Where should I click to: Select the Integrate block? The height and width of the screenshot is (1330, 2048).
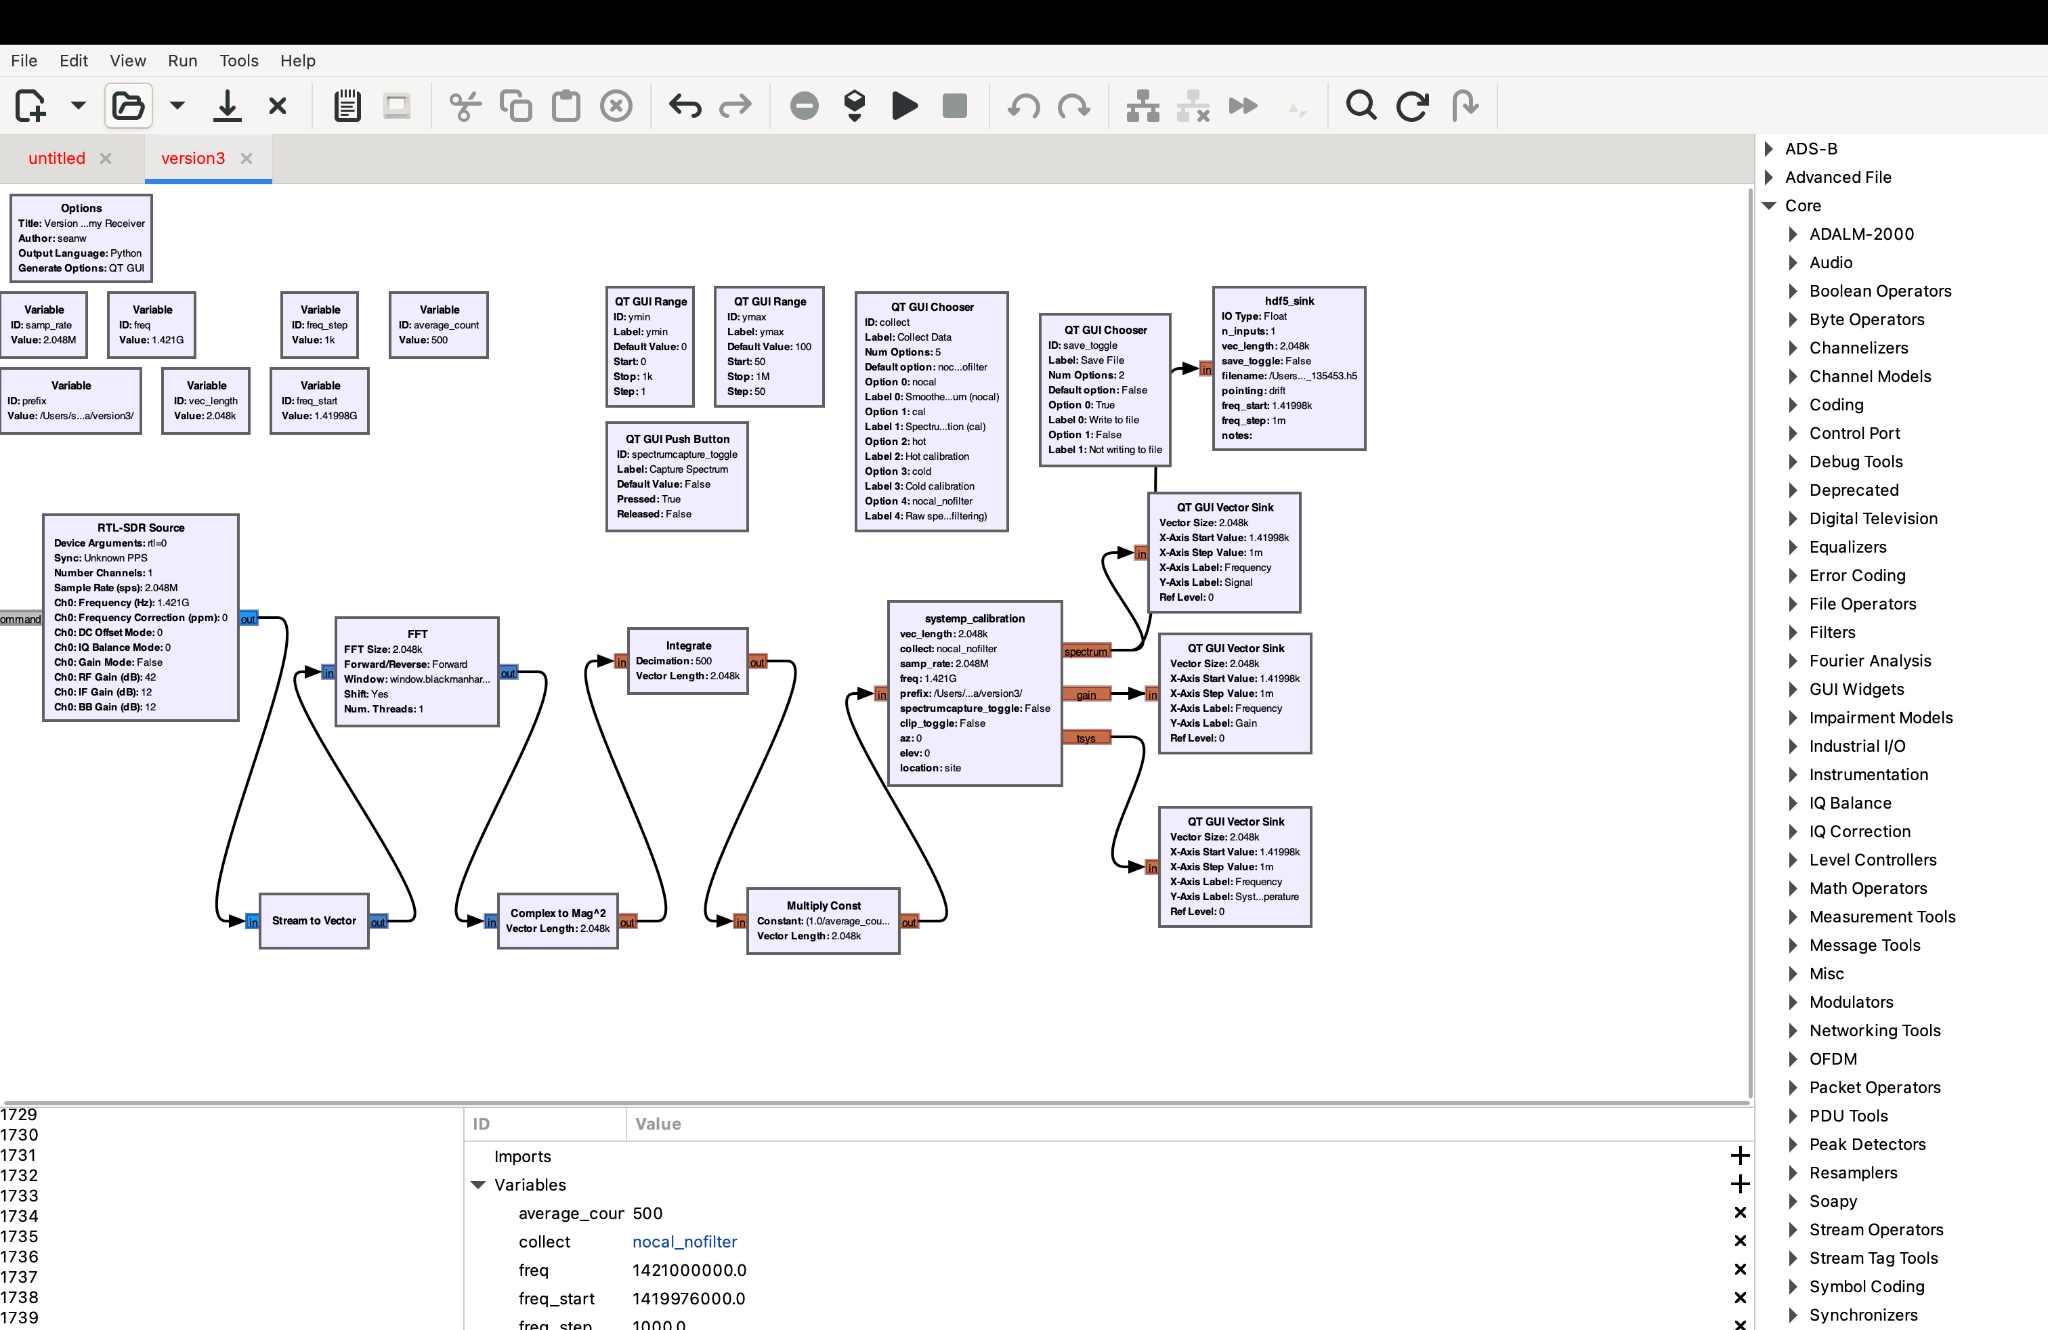pos(688,661)
